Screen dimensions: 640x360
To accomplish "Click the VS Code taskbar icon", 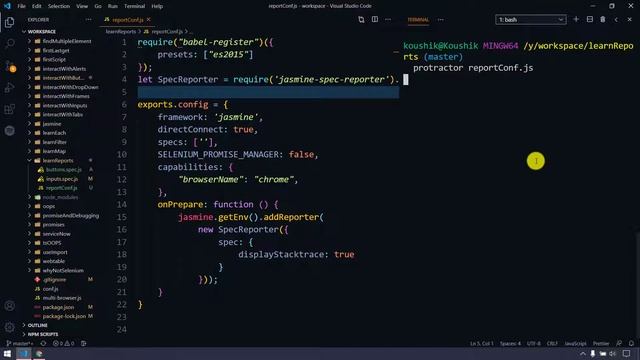I will point(23,353).
